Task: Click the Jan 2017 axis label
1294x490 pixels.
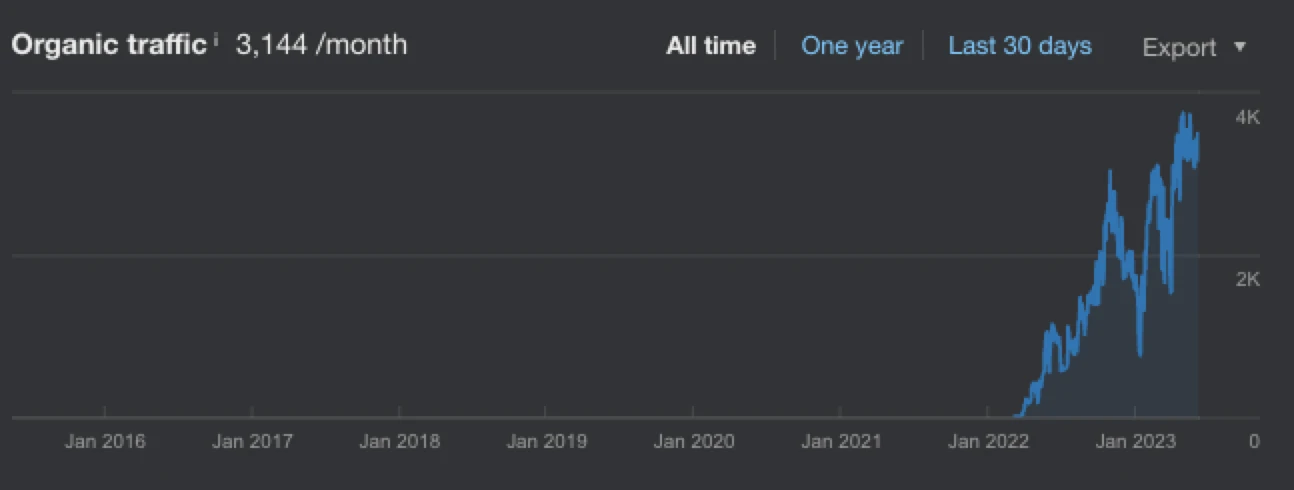Action: [252, 441]
